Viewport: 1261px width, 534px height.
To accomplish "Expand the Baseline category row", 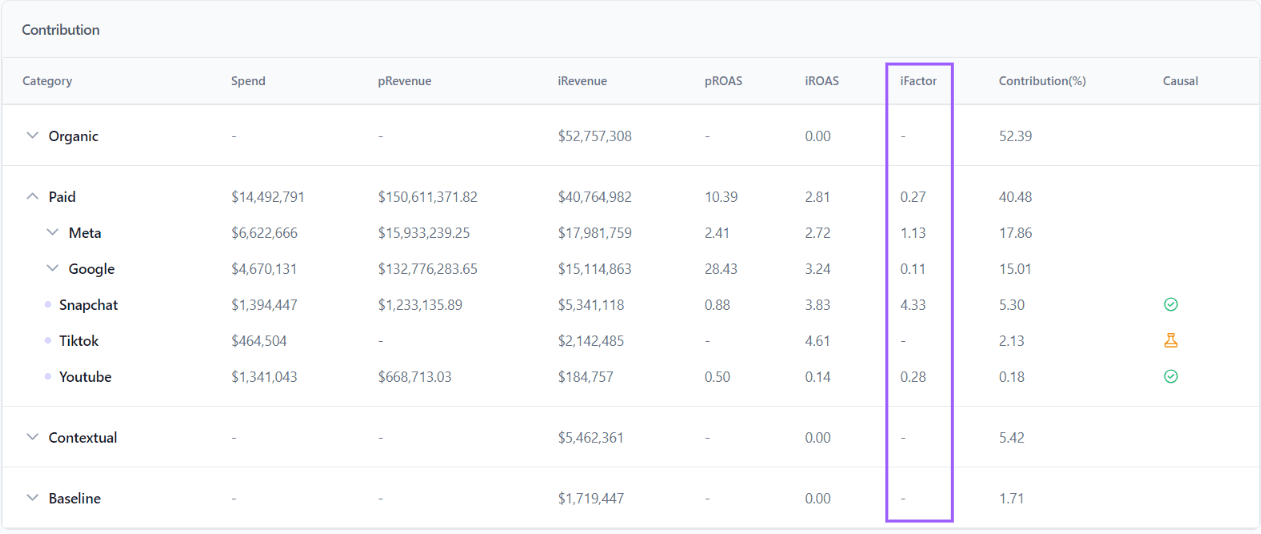I will click(32, 498).
